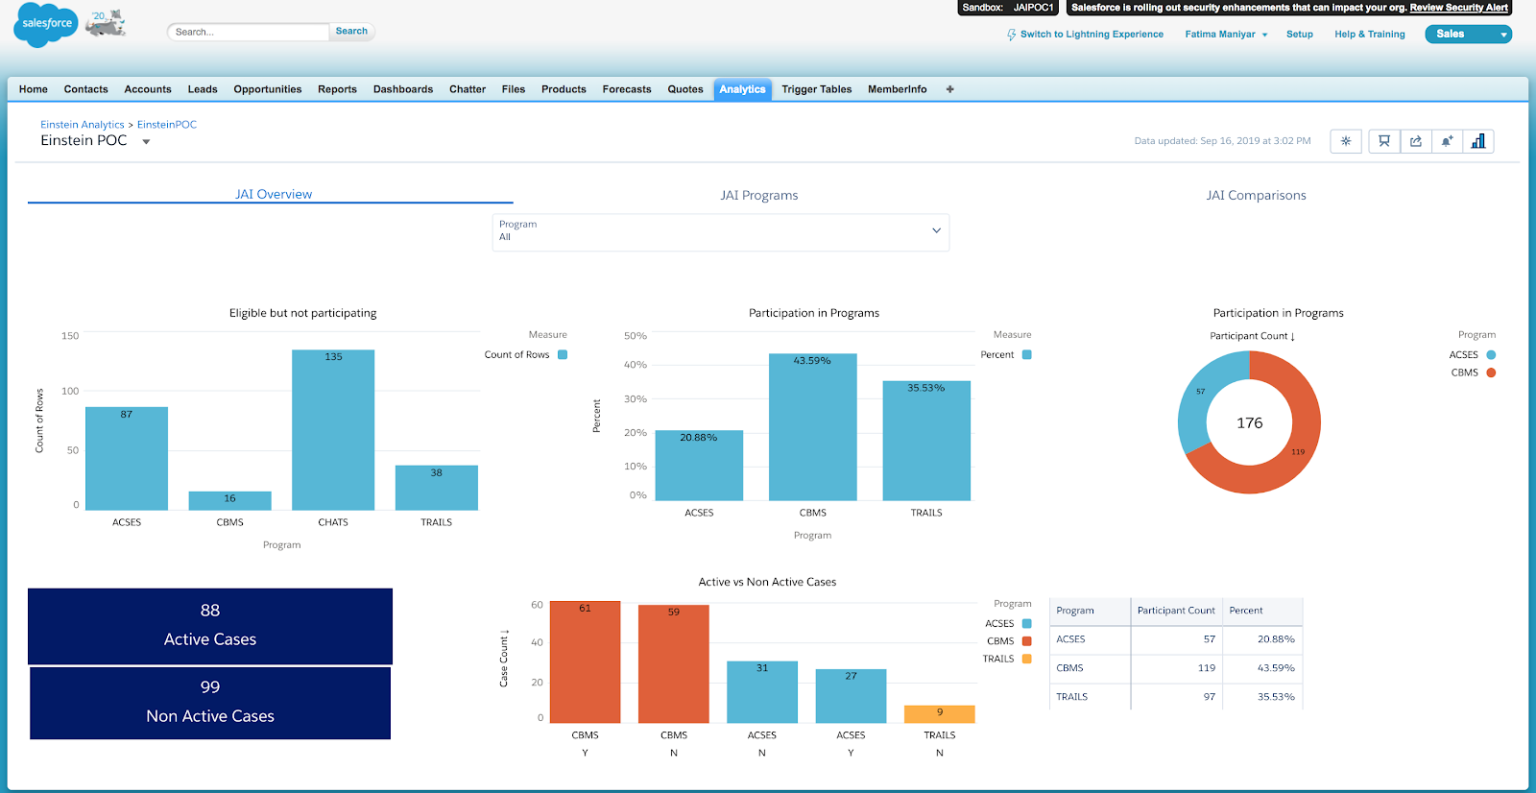Click the ACSES bar showing 87
1536x793 pixels.
(126, 459)
